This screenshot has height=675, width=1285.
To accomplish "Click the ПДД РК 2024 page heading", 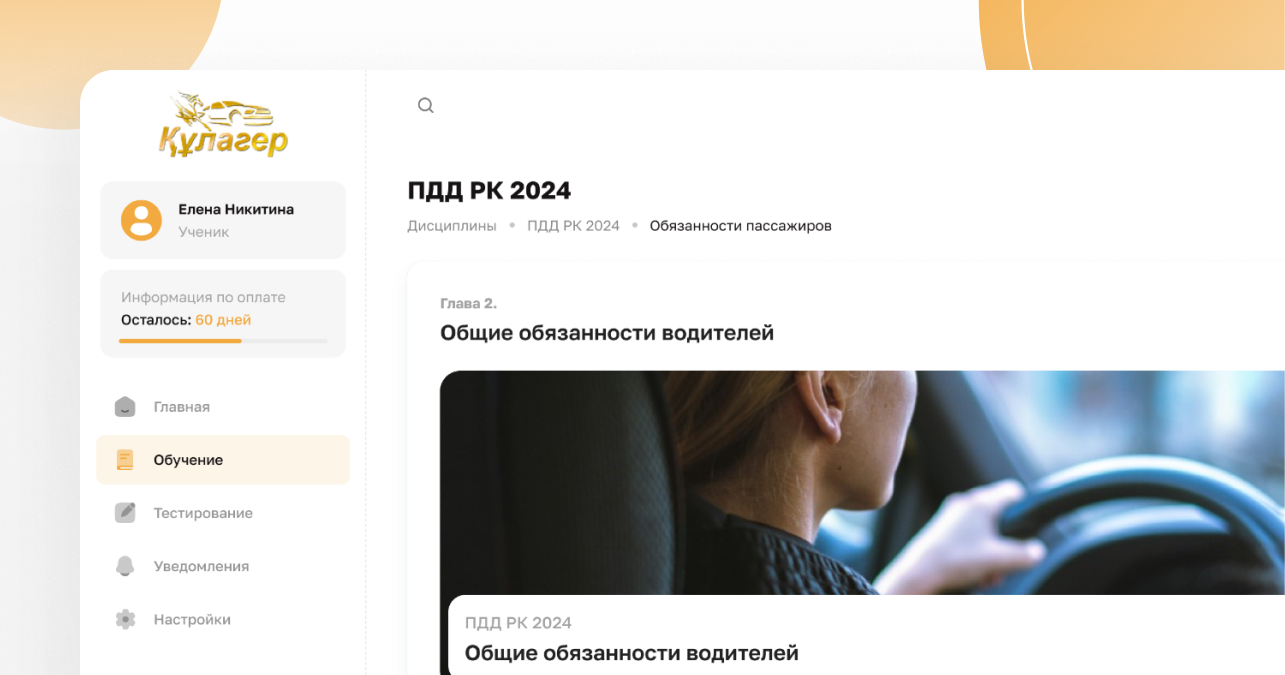I will click(x=489, y=190).
